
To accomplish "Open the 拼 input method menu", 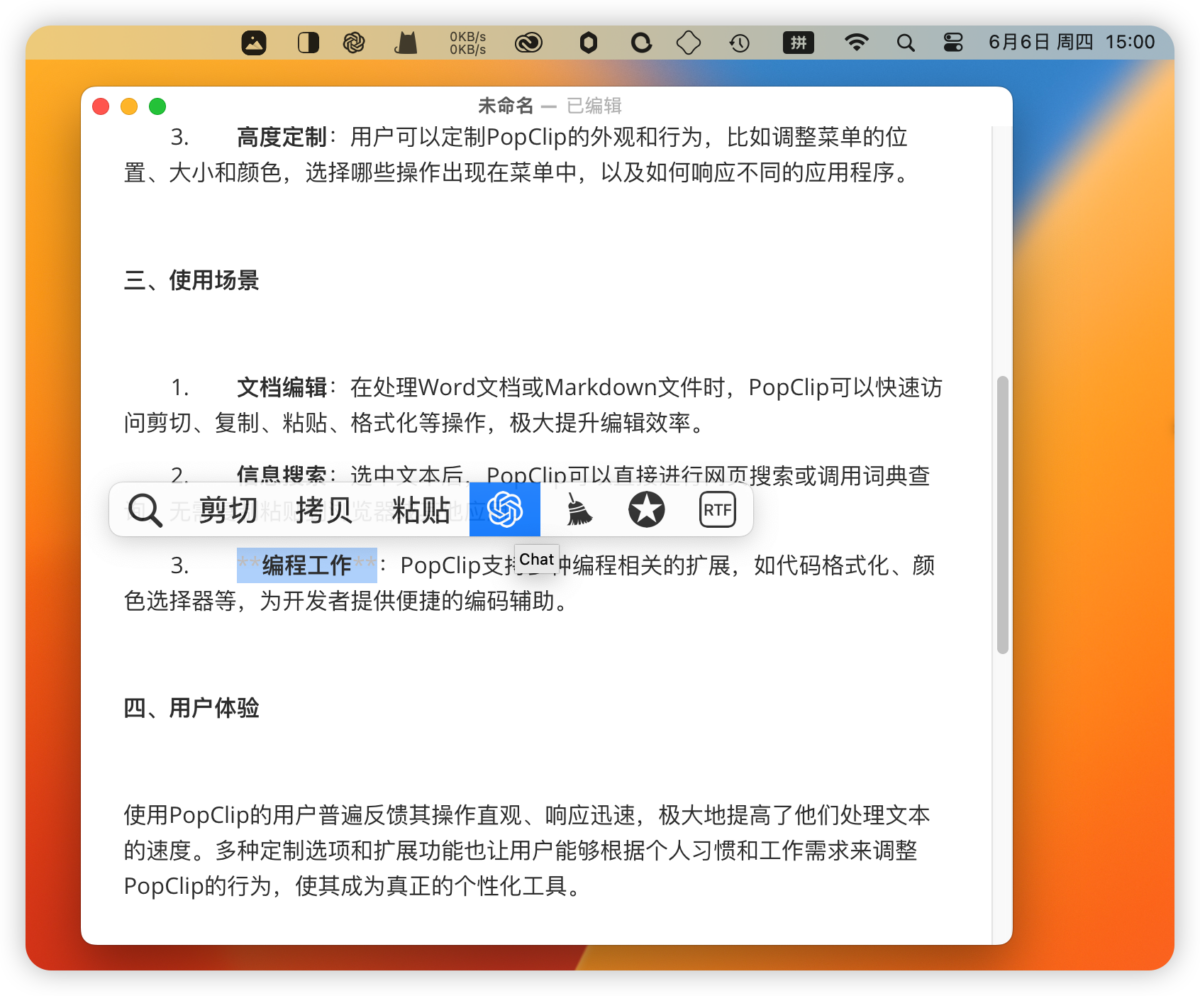I will (x=798, y=43).
